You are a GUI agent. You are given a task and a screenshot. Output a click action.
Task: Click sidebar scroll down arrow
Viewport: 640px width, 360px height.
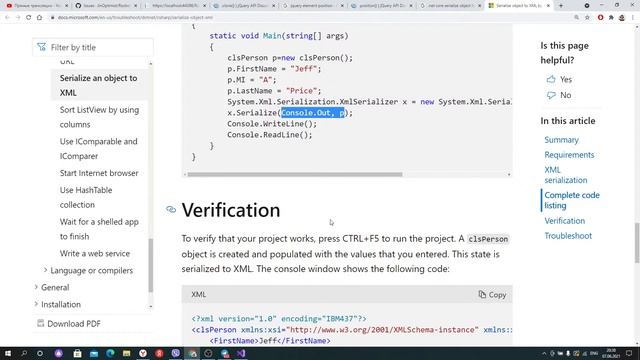(151, 306)
